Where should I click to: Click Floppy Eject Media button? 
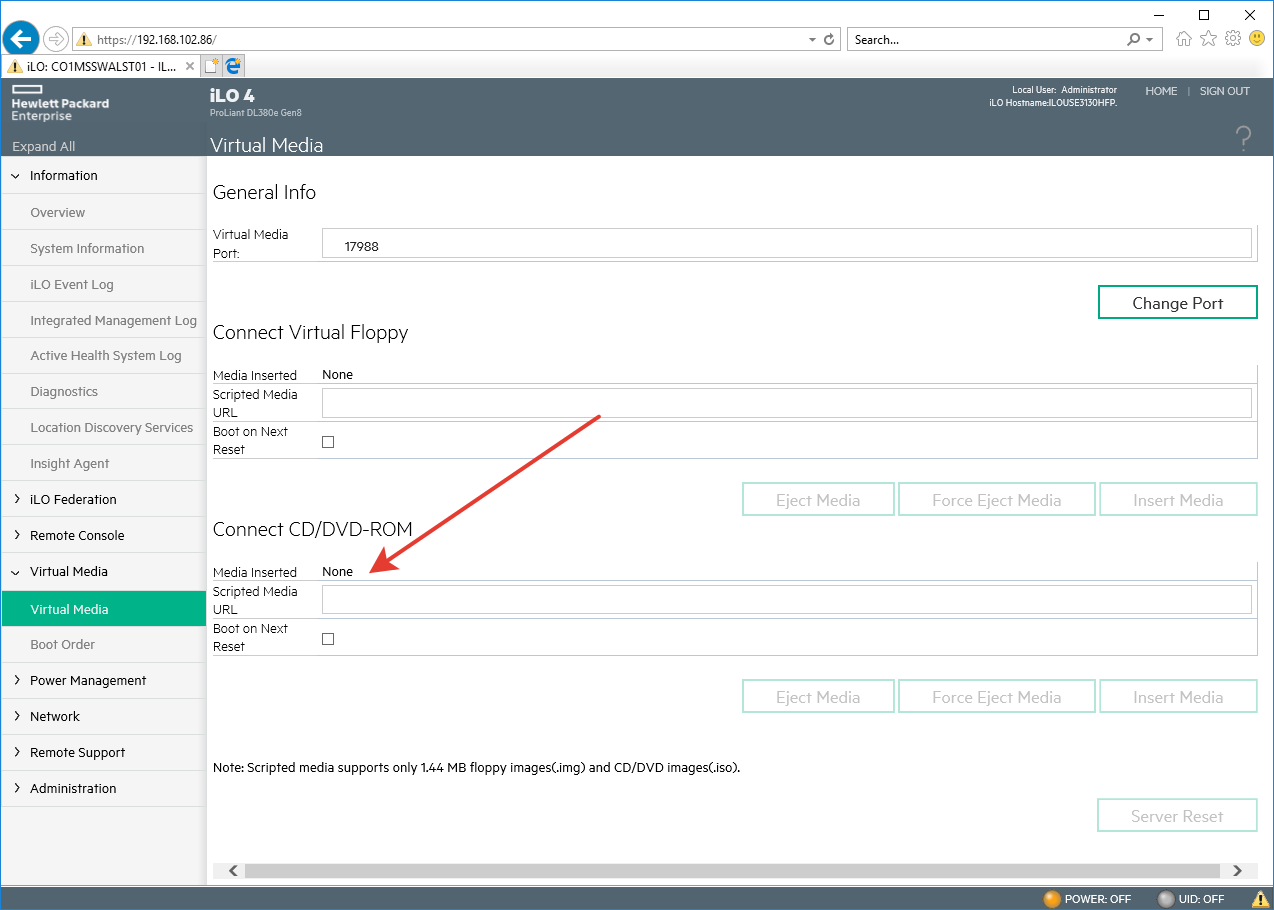pos(818,500)
